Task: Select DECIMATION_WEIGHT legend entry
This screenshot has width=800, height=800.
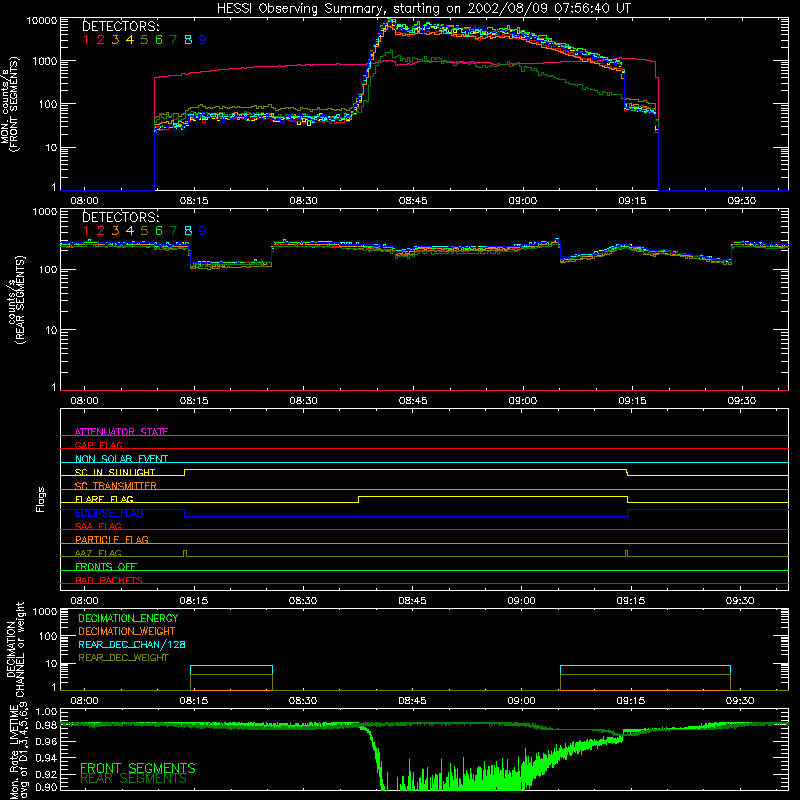Action: [127, 631]
